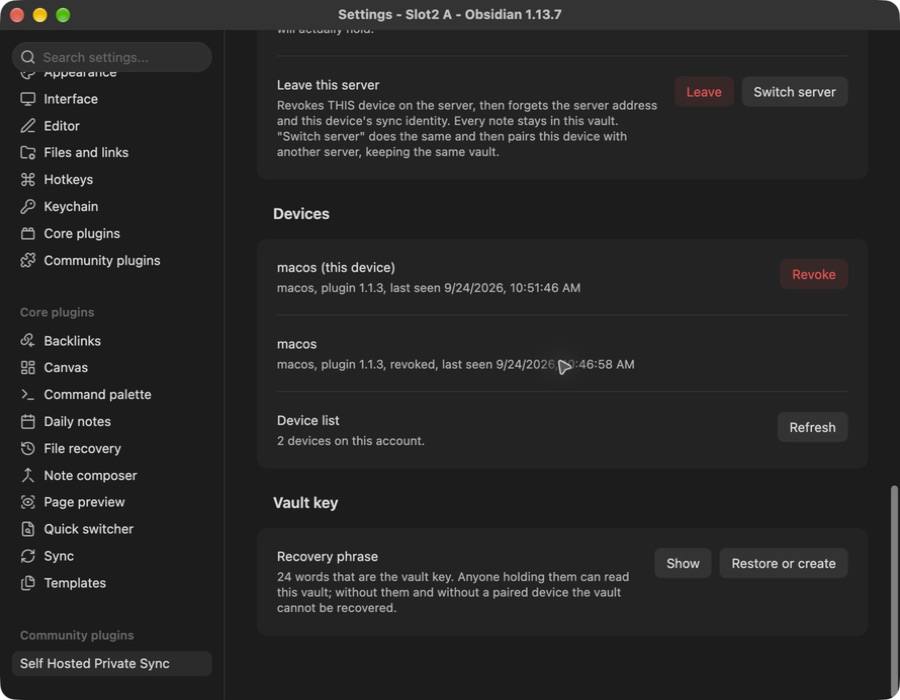Click the Sync circular arrows icon
This screenshot has width=900, height=700.
click(x=28, y=556)
